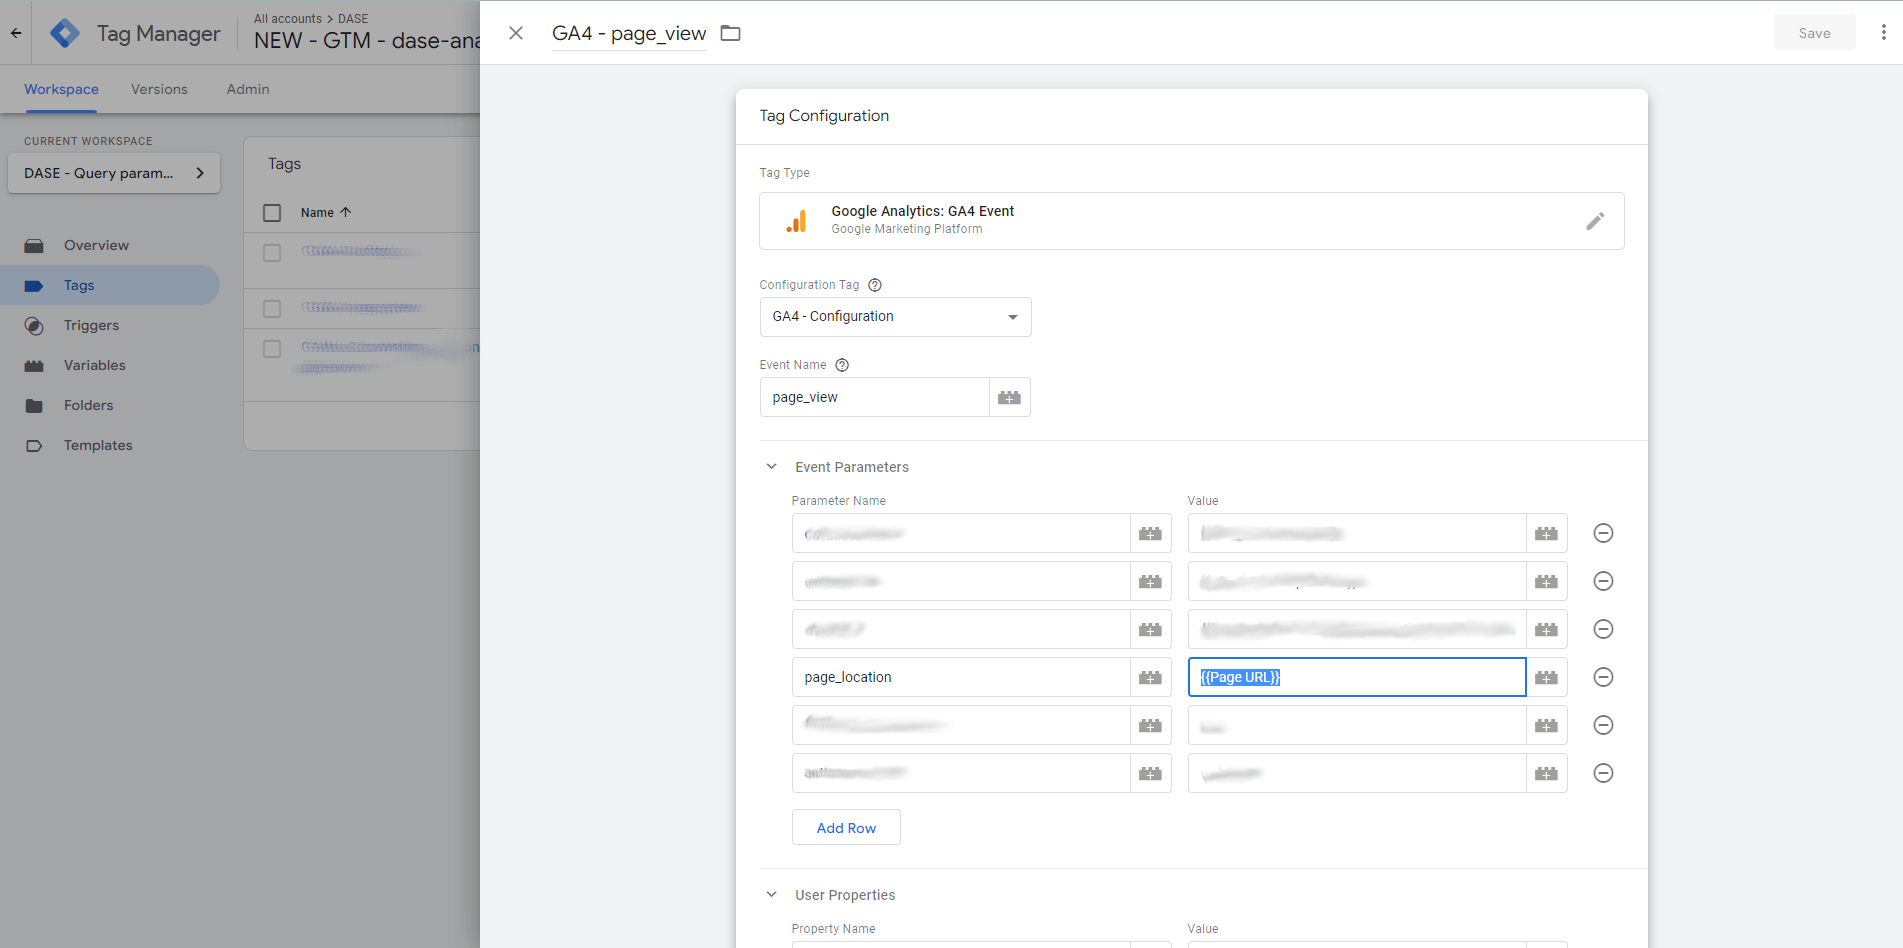Insert variable in page_location name field
The height and width of the screenshot is (948, 1903).
pyautogui.click(x=1151, y=677)
